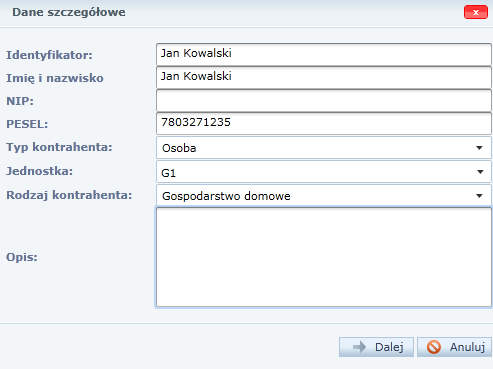The height and width of the screenshot is (369, 493).
Task: Click the Gospodarstwo domowe combo value
Action: pos(226,196)
